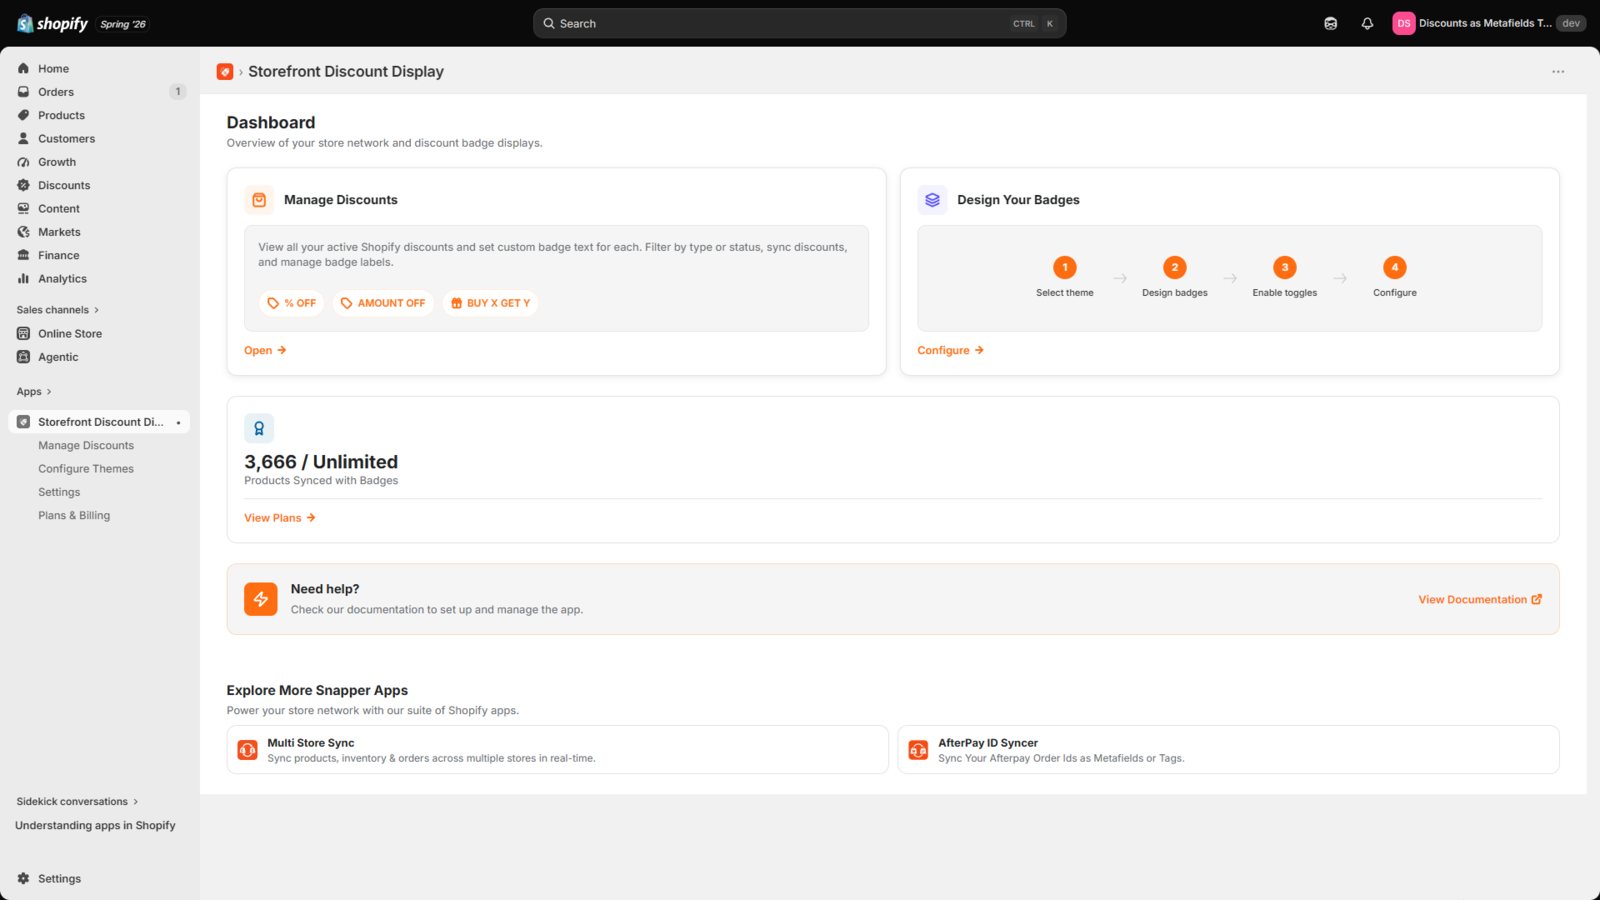Click the Products tag icon
Screen dimensions: 1600x900
[x=23, y=115]
